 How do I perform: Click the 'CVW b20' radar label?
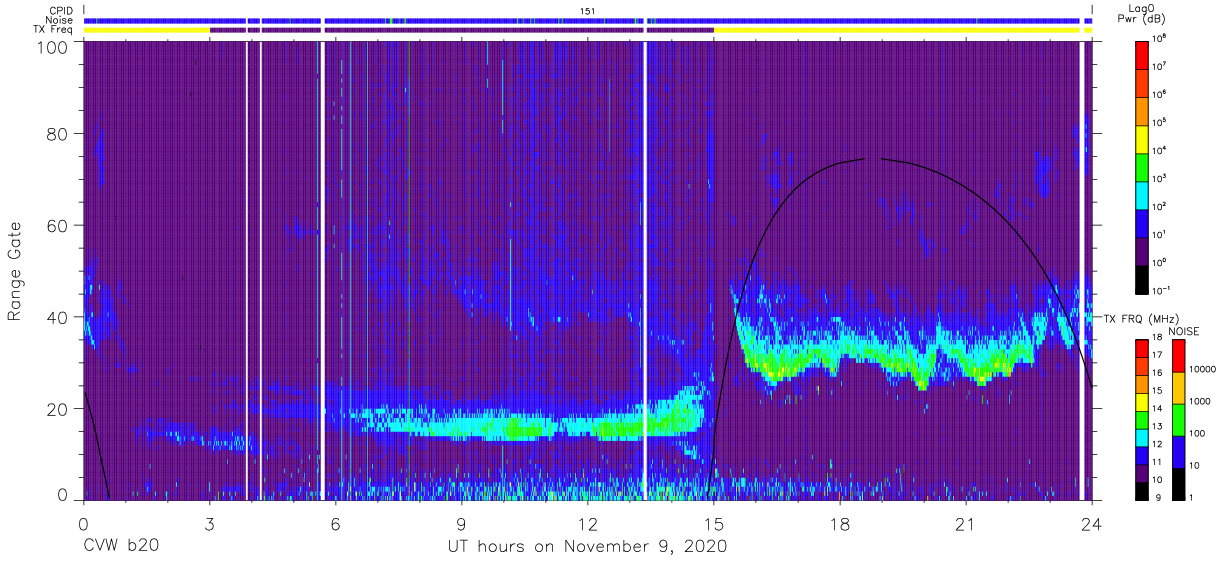coord(120,546)
